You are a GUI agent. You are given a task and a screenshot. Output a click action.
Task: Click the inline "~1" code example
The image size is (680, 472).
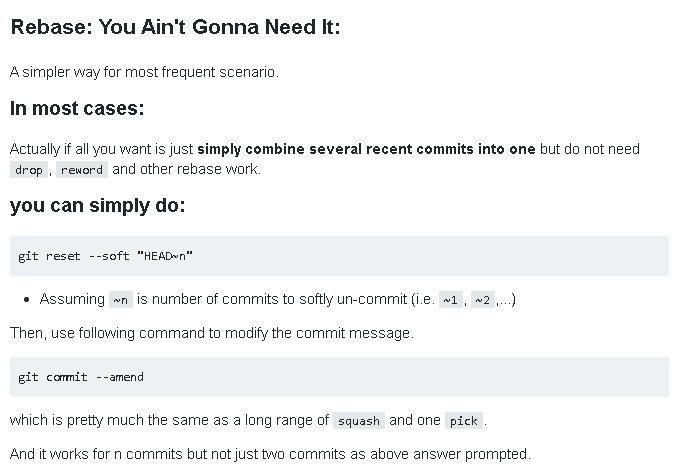point(450,300)
